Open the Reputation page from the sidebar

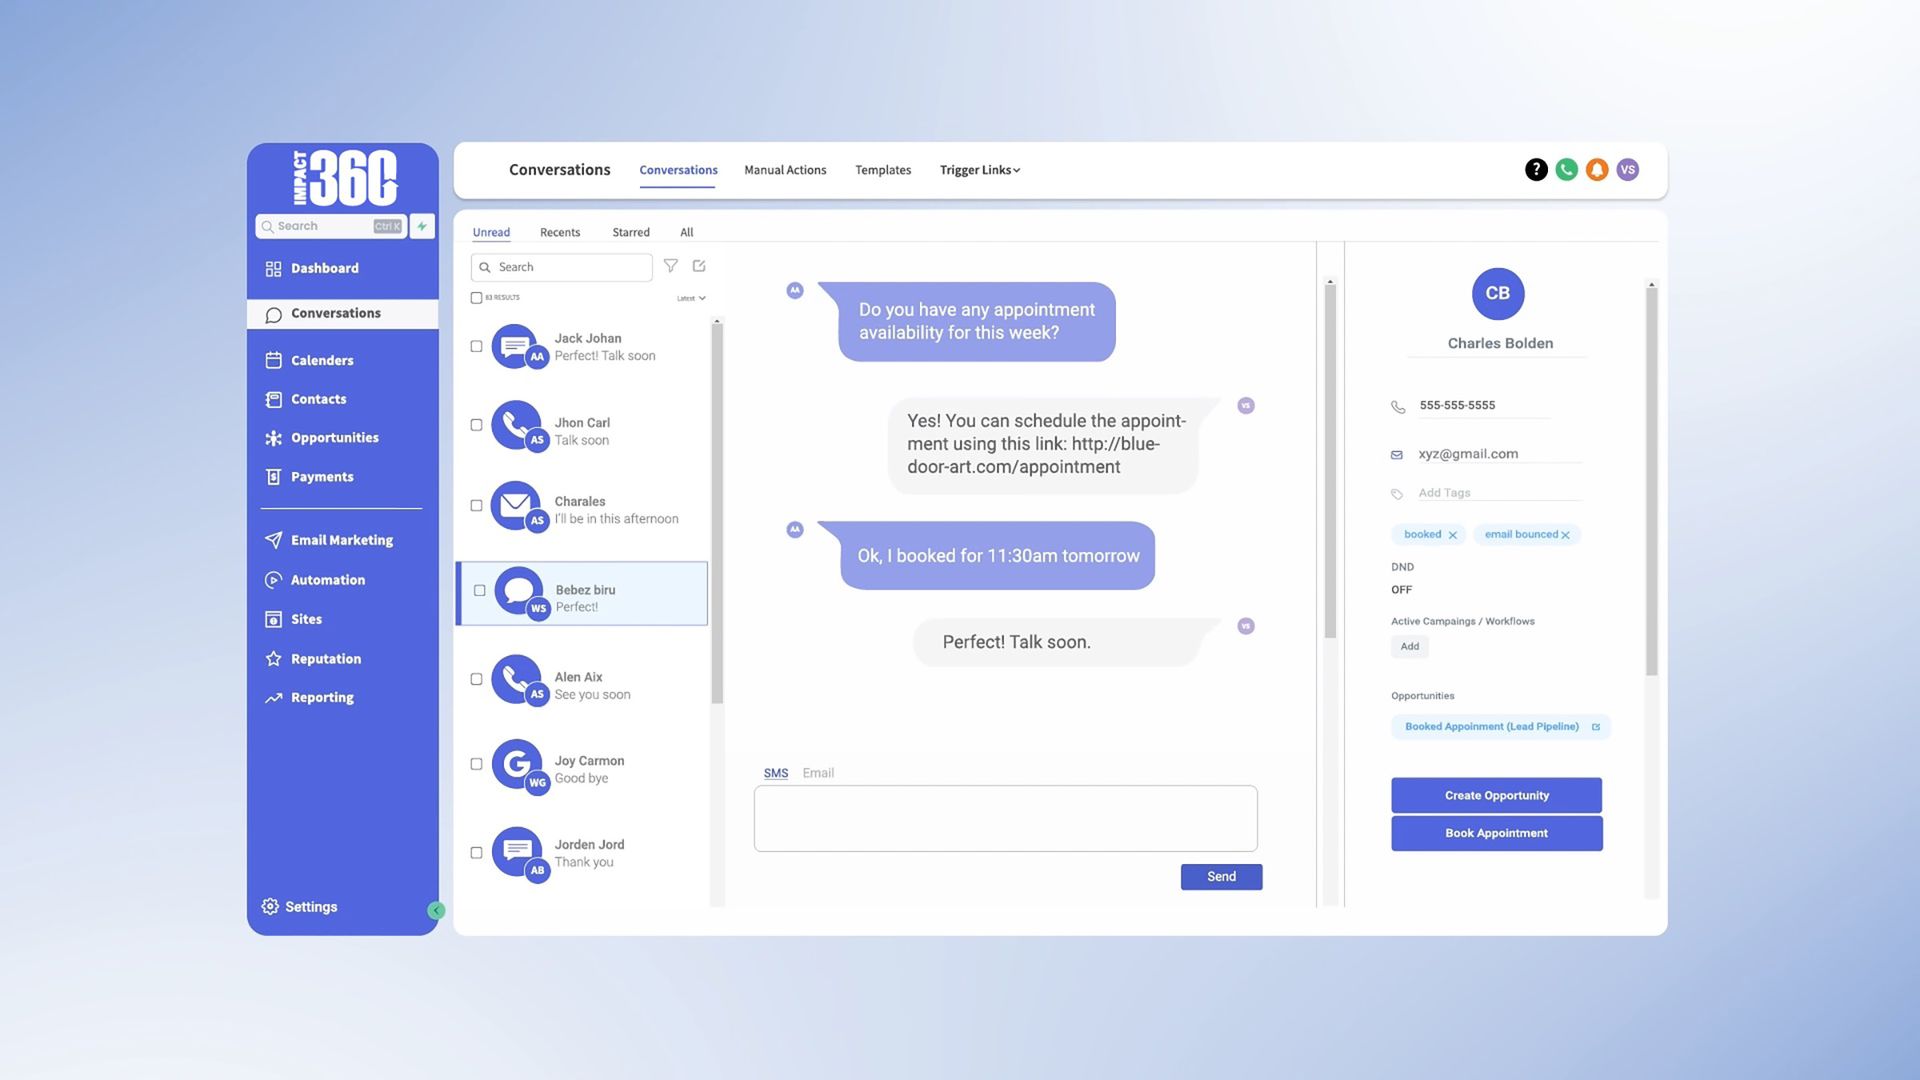point(274,658)
